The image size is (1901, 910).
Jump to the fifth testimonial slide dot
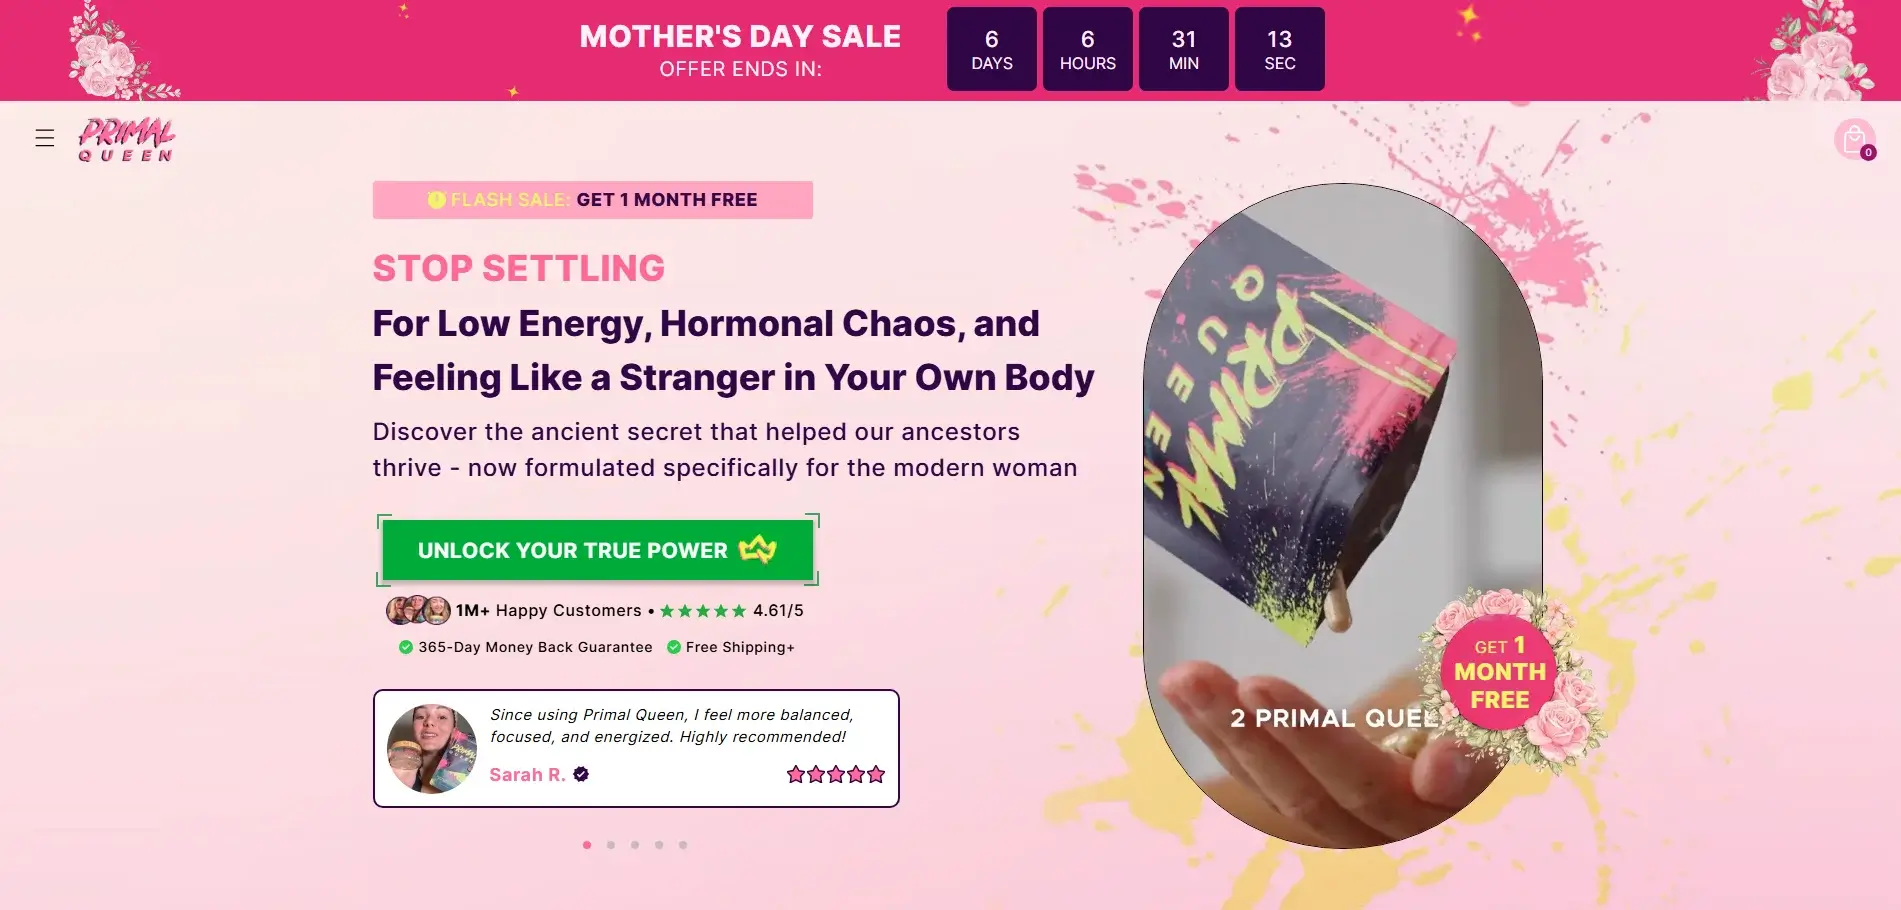[683, 845]
